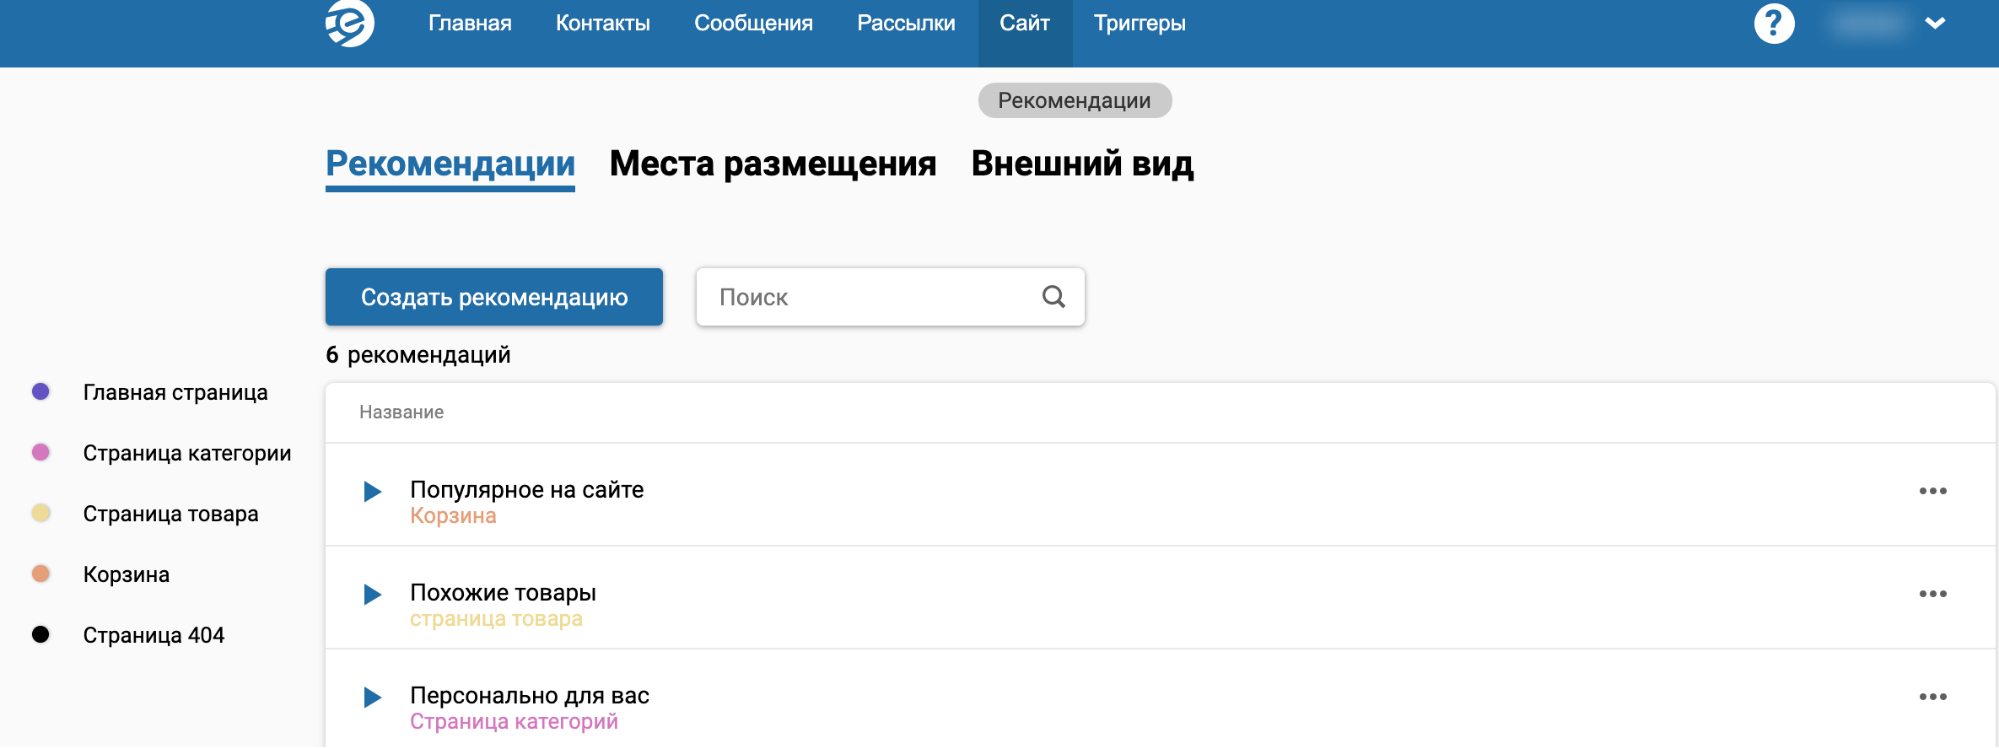Viewport: 1999px width, 748px height.
Task: Open the Рассылки menu item
Action: [x=906, y=23]
